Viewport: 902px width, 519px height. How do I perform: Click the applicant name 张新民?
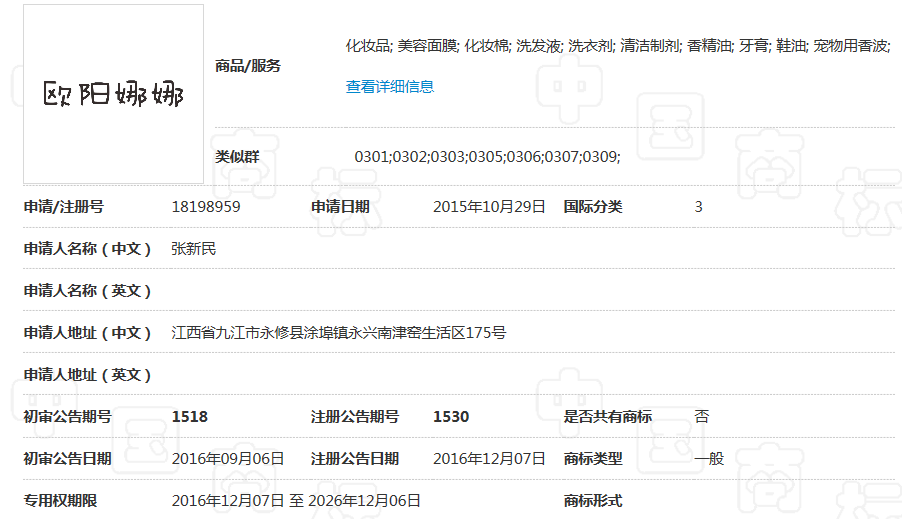point(194,249)
